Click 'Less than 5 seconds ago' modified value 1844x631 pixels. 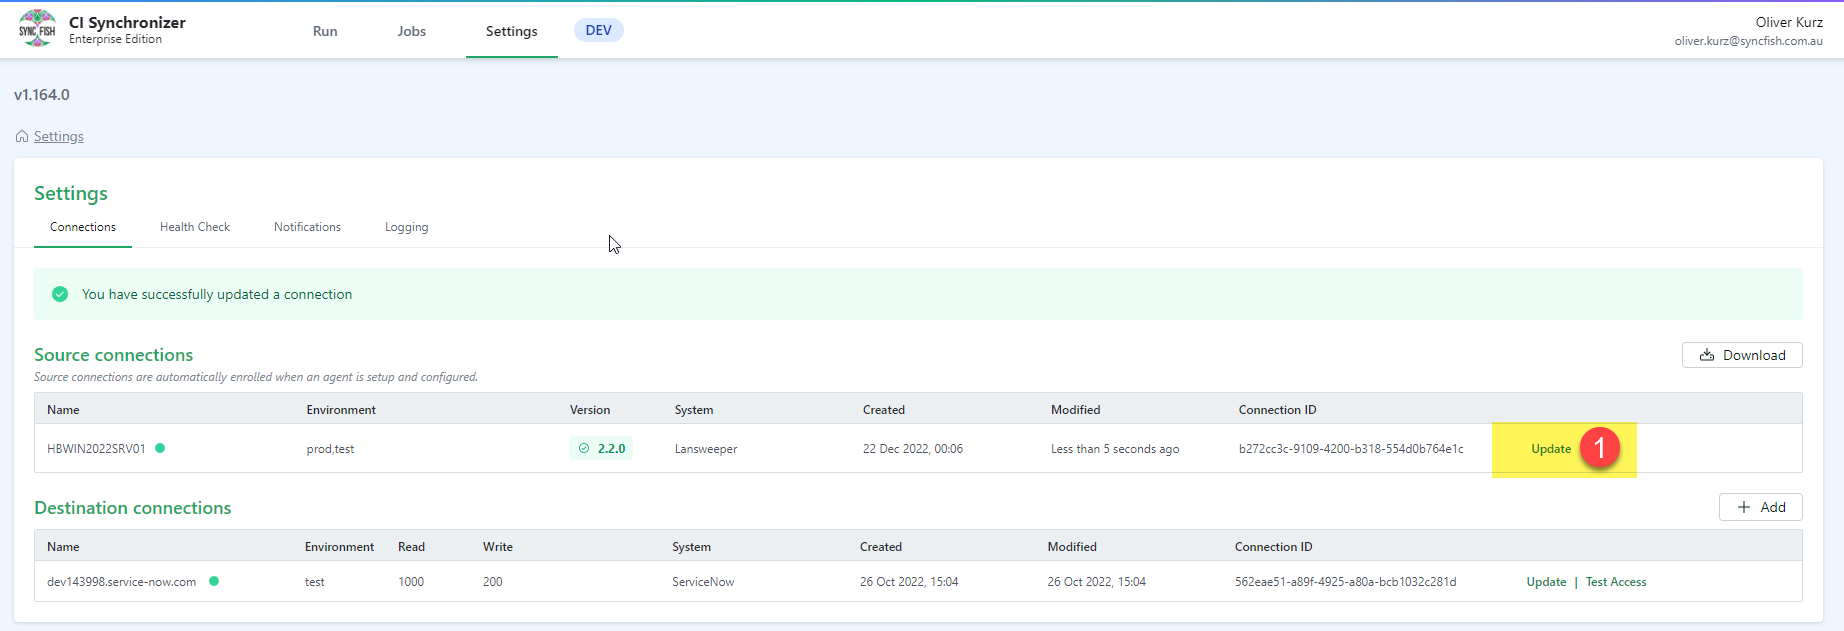tap(1115, 449)
